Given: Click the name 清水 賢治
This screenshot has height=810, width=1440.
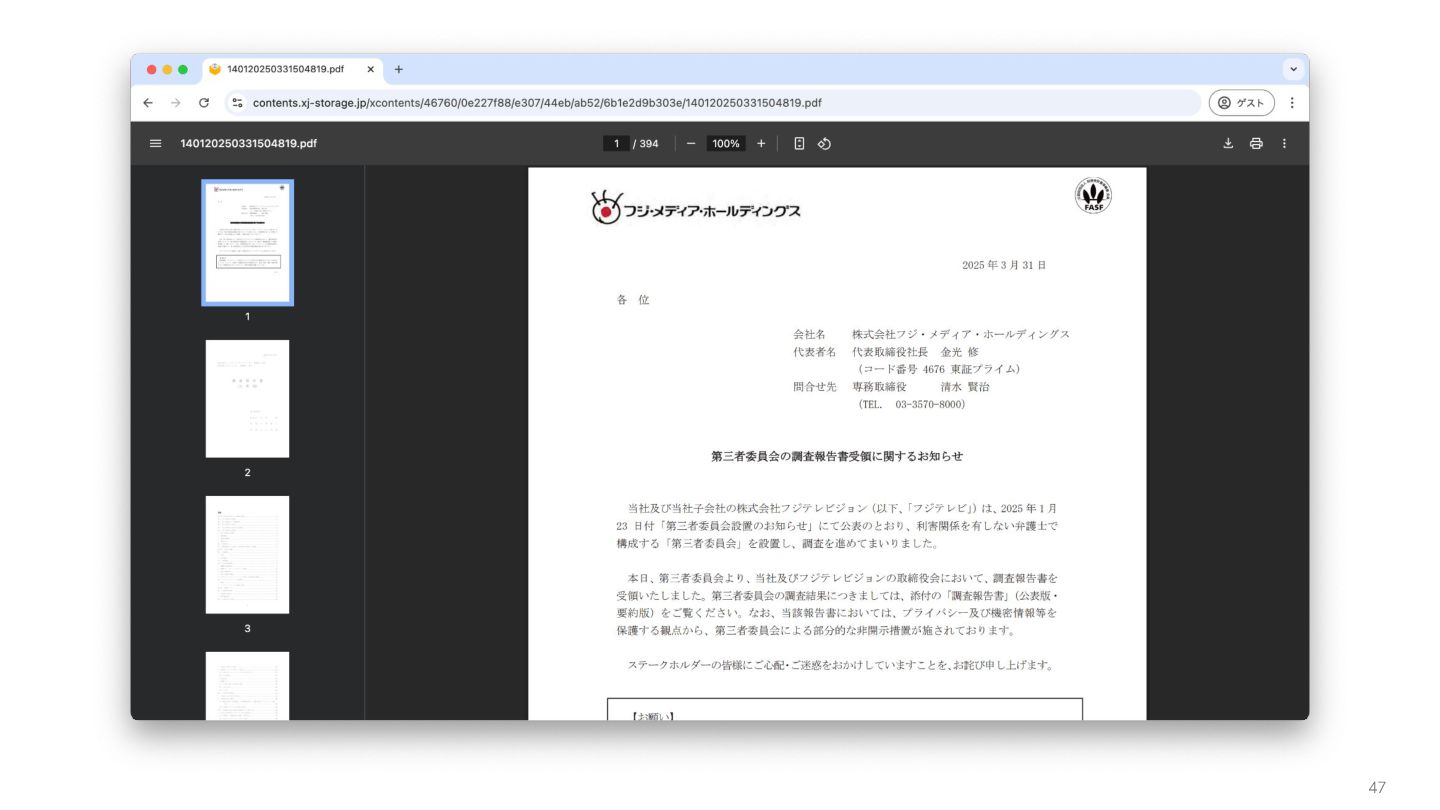Looking at the screenshot, I should point(965,387).
